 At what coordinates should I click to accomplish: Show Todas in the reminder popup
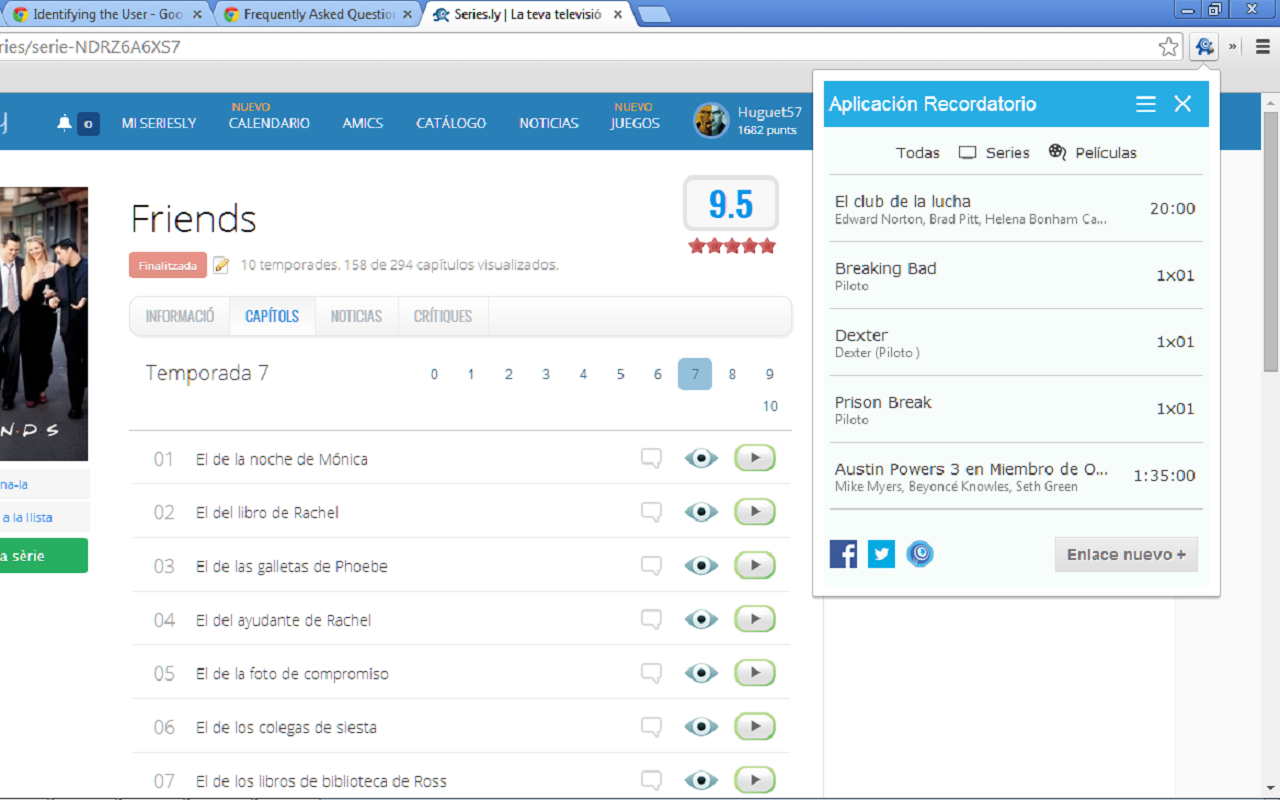pyautogui.click(x=918, y=153)
